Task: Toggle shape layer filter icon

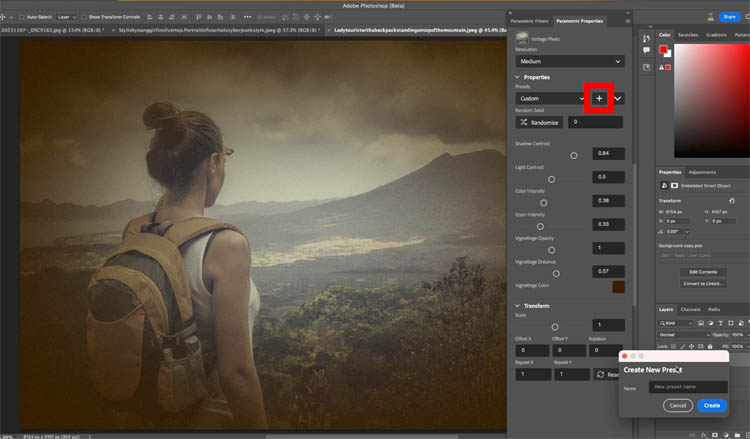Action: point(731,323)
